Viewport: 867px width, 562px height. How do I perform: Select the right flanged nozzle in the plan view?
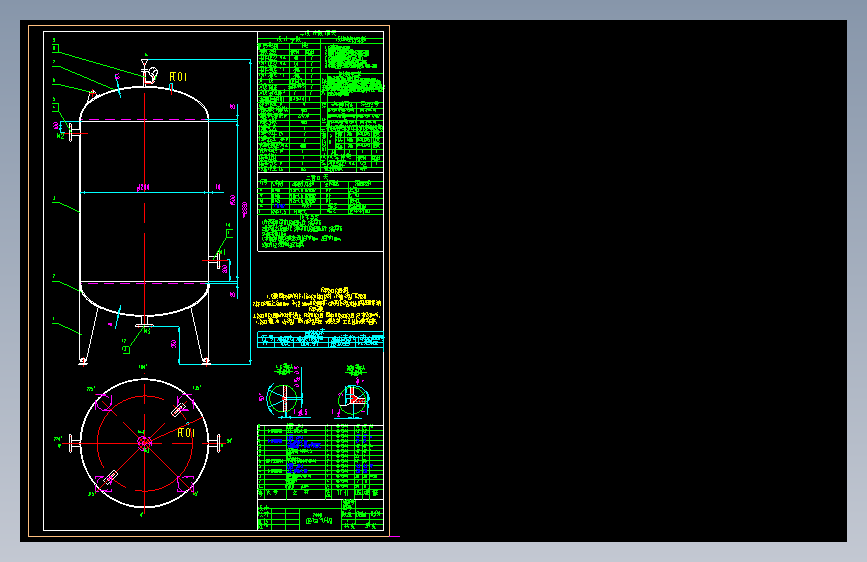tap(215, 443)
